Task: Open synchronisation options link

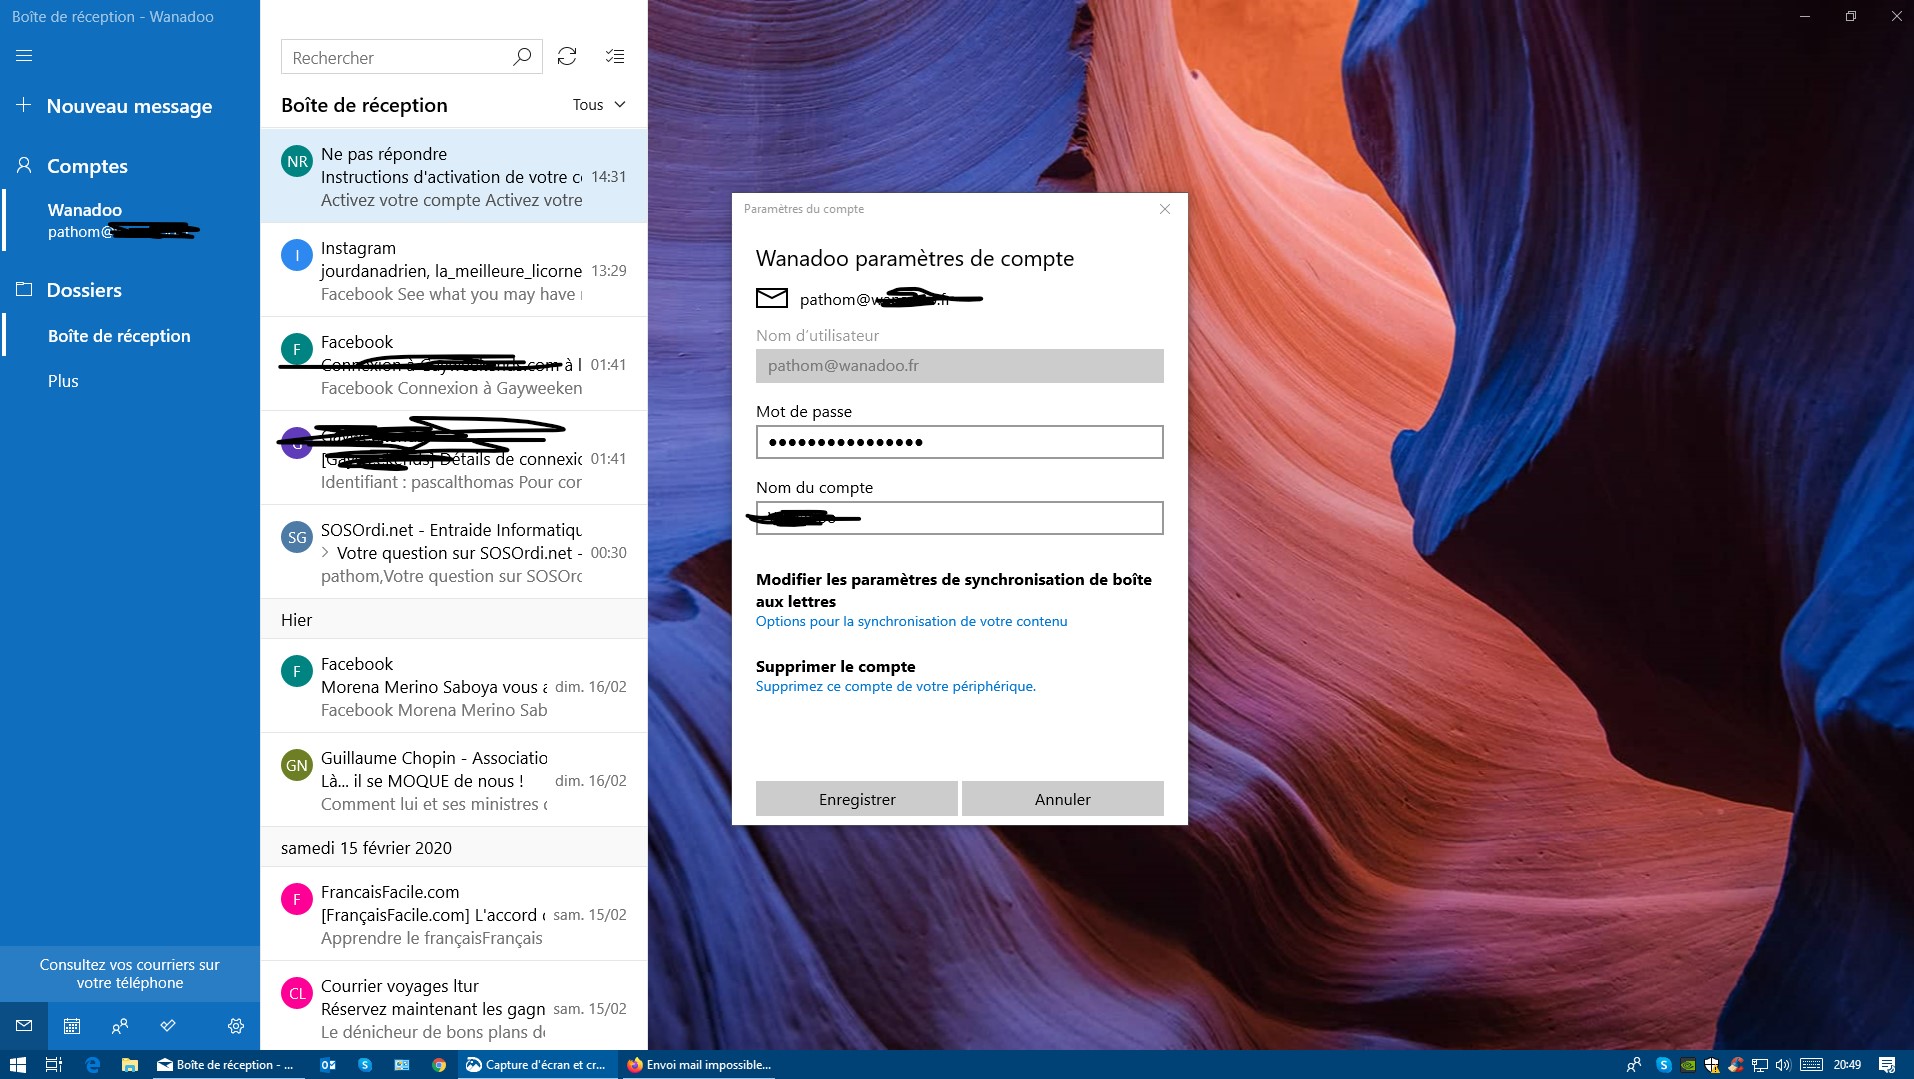Action: pos(912,621)
